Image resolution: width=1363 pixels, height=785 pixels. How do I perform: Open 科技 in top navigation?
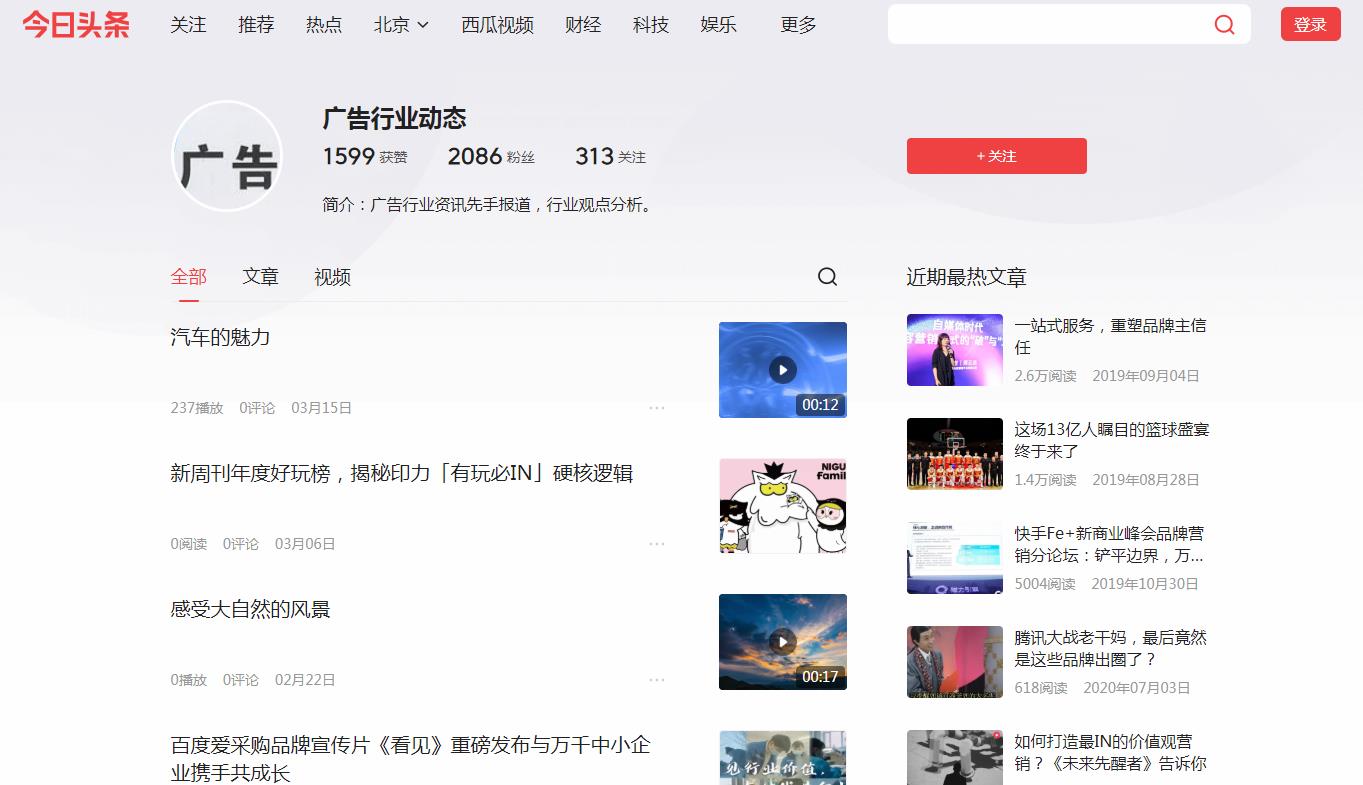click(651, 25)
